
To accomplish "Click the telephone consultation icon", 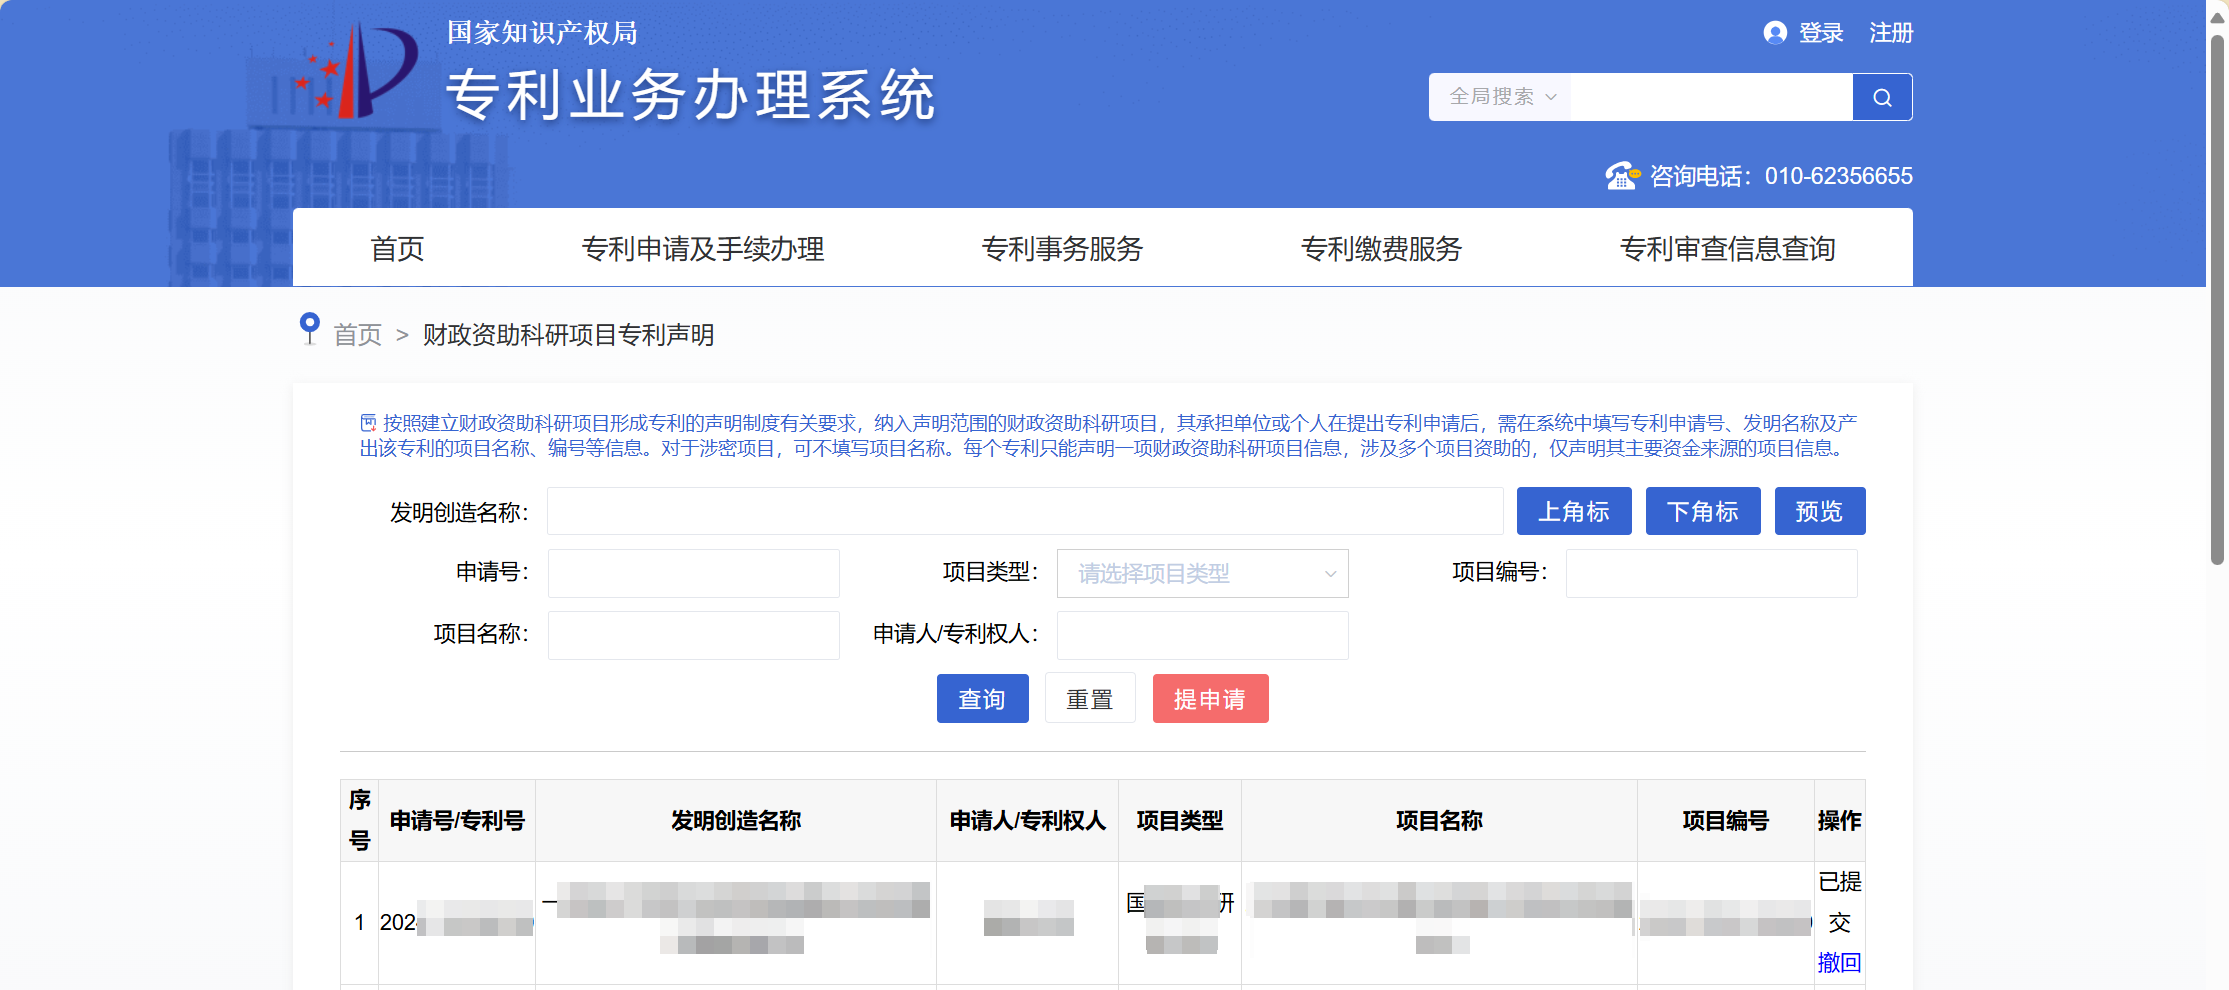I will (x=1622, y=176).
